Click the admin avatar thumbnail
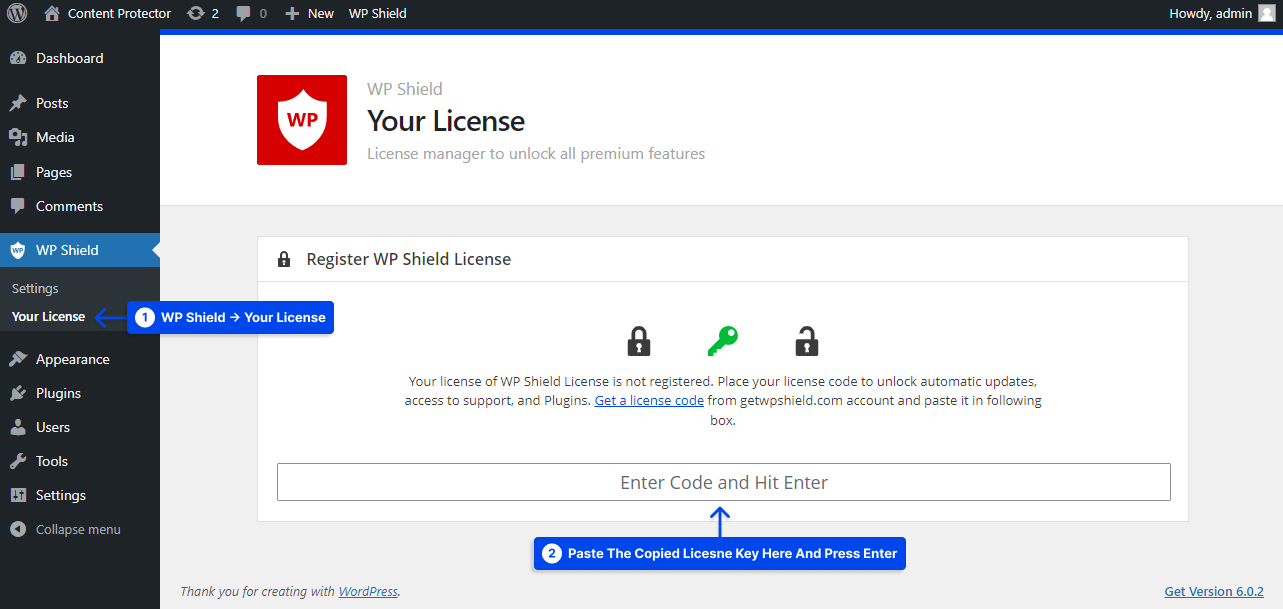1283x609 pixels. [x=1267, y=13]
